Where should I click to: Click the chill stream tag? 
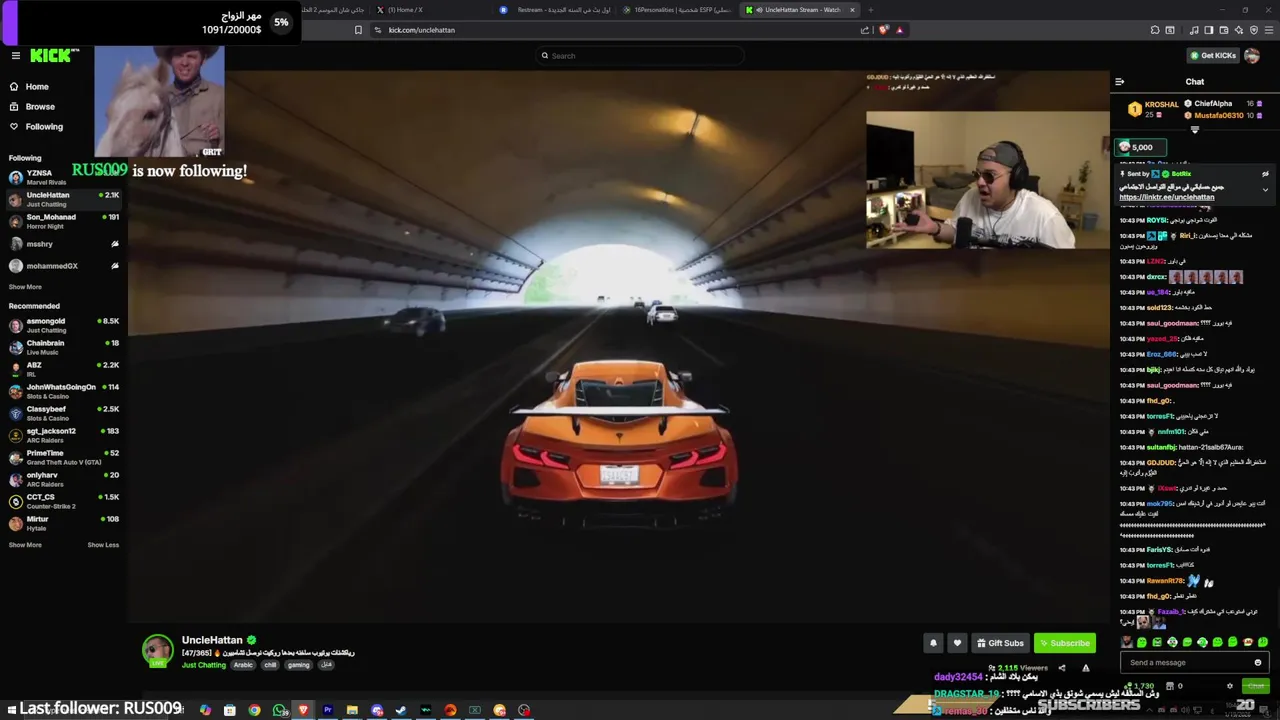[x=270, y=665]
